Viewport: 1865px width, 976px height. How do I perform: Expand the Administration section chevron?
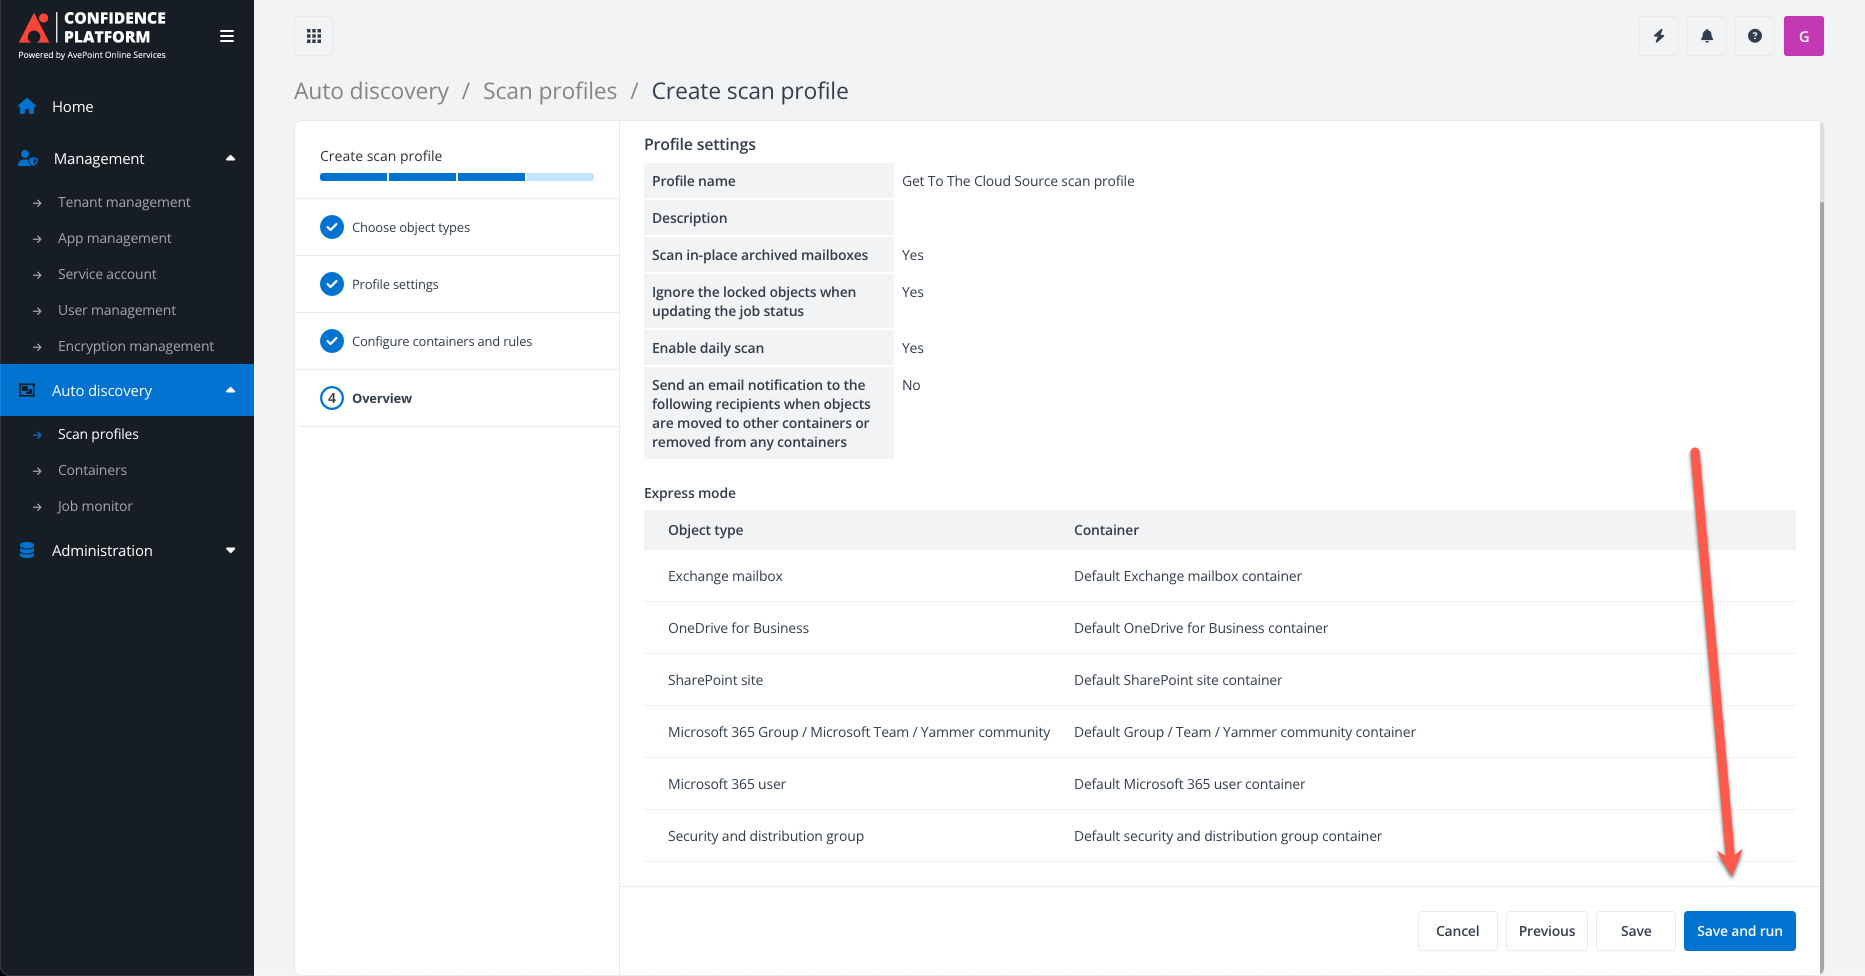[x=231, y=550]
